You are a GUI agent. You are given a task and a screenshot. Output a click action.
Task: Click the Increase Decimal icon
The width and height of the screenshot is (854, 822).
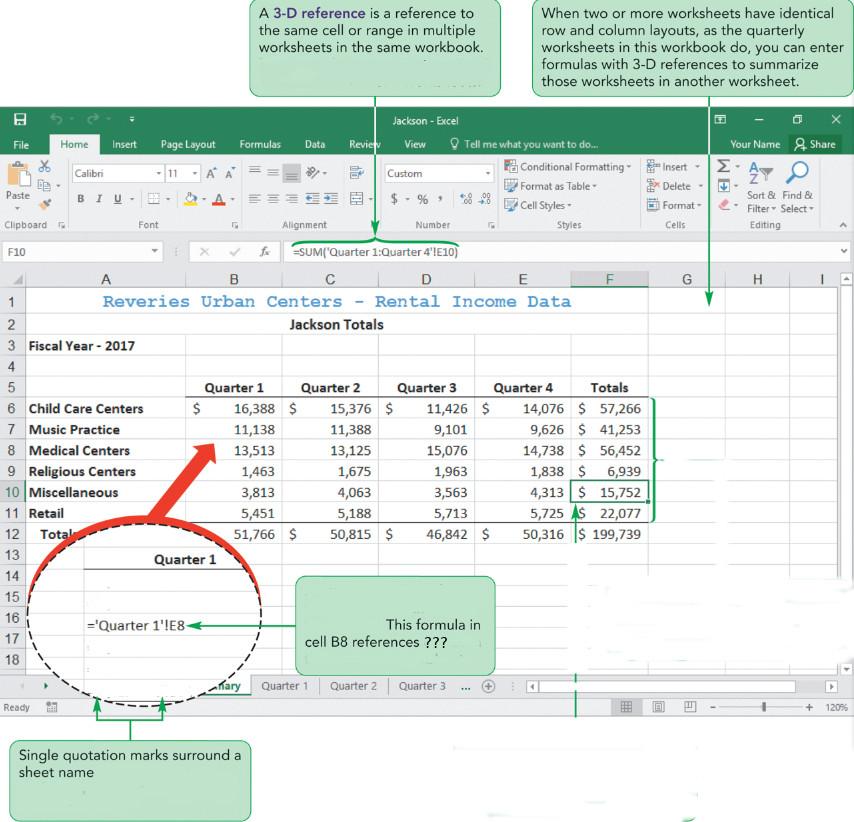465,199
